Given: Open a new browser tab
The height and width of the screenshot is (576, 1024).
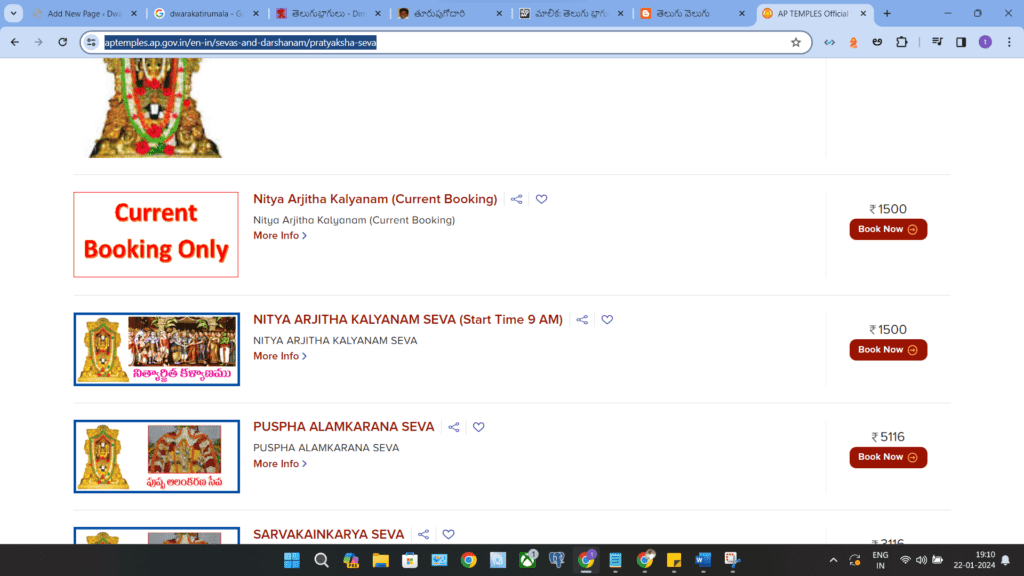Looking at the screenshot, I should click(x=887, y=13).
